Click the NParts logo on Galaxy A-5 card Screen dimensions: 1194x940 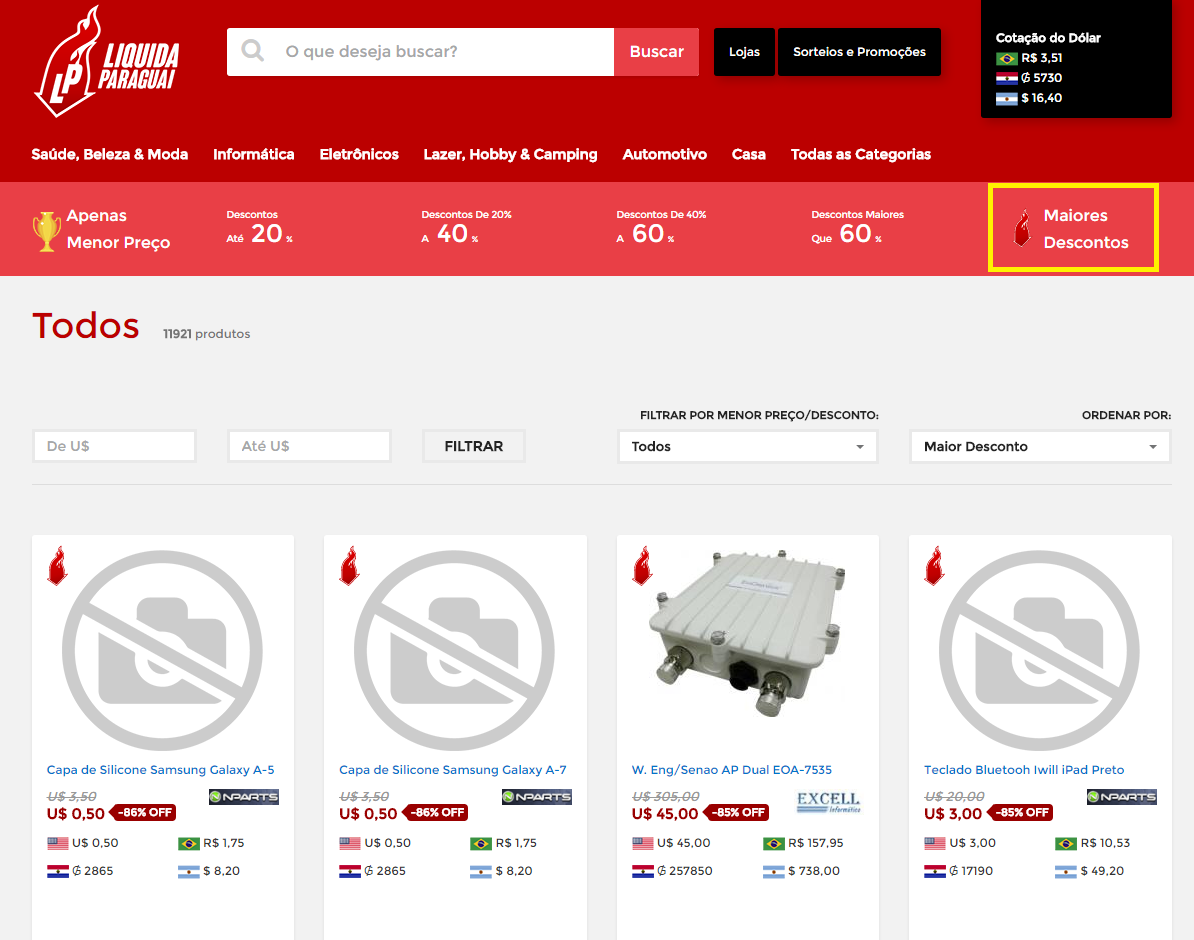[x=244, y=797]
